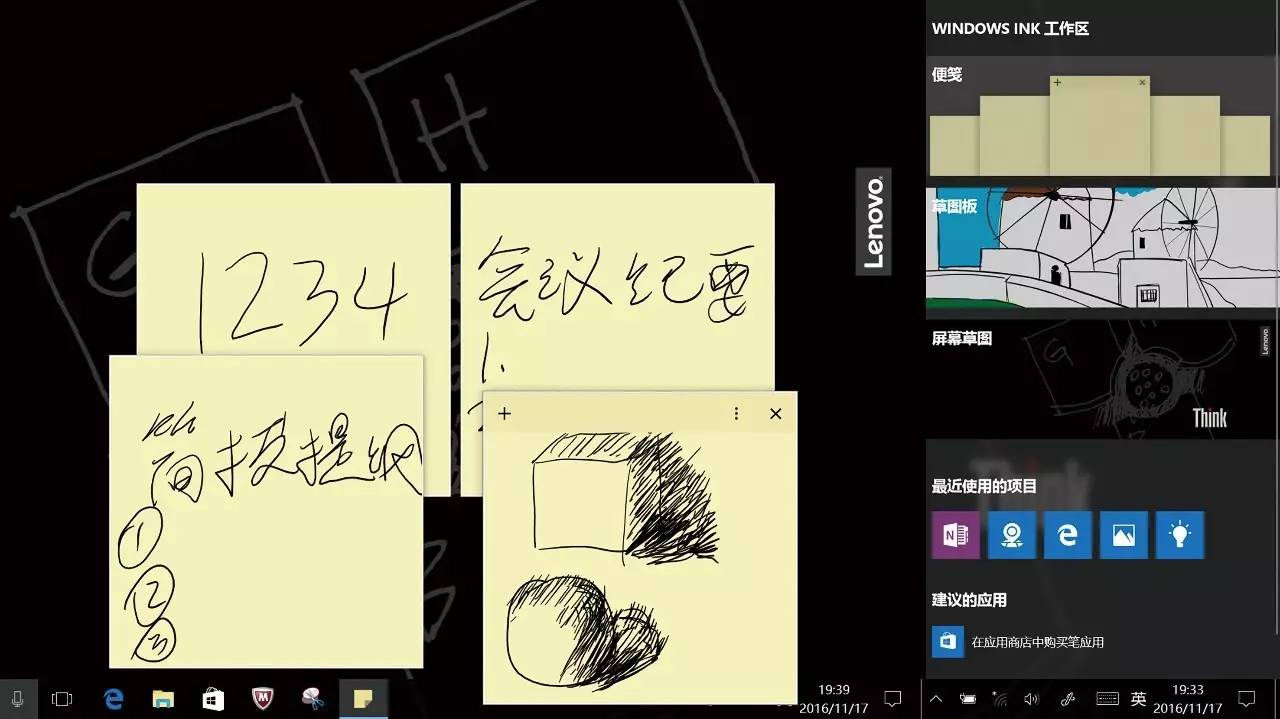Open Microsoft Edge from the taskbar

click(113, 699)
